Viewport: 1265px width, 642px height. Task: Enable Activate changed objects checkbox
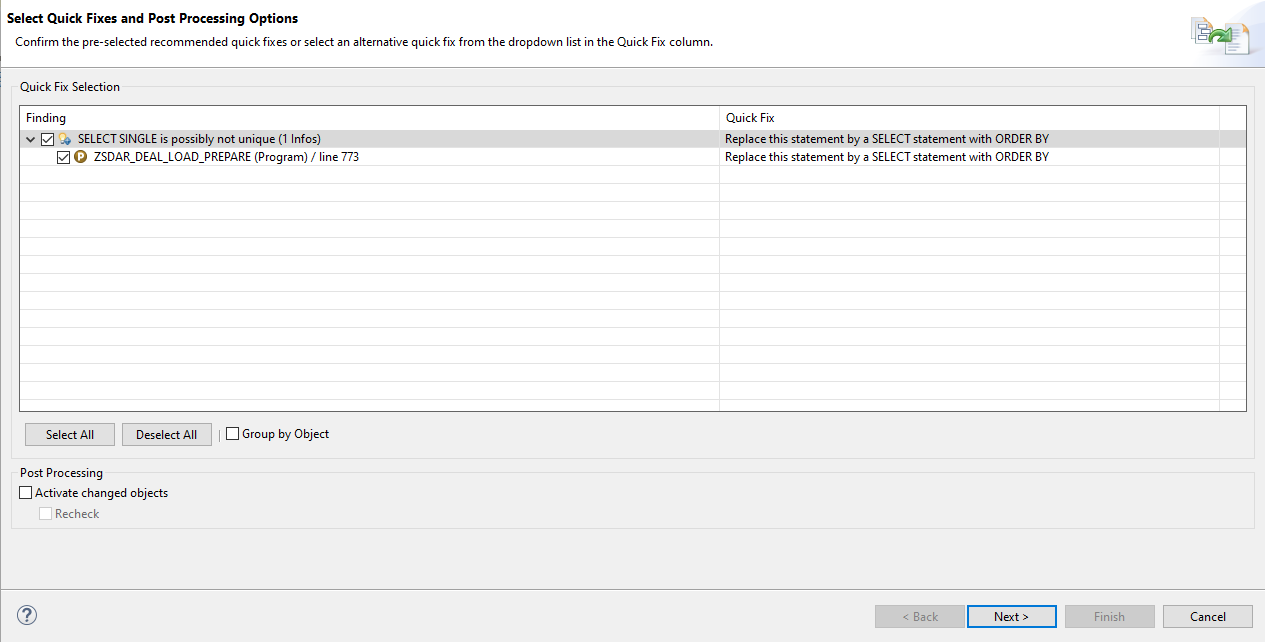click(x=26, y=493)
